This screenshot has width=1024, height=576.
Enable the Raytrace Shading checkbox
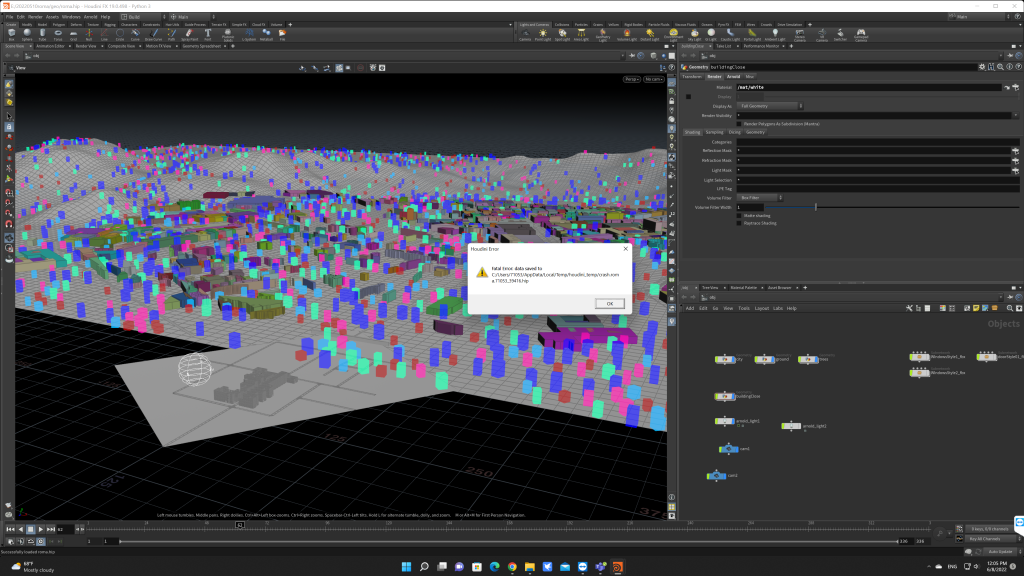[x=739, y=223]
